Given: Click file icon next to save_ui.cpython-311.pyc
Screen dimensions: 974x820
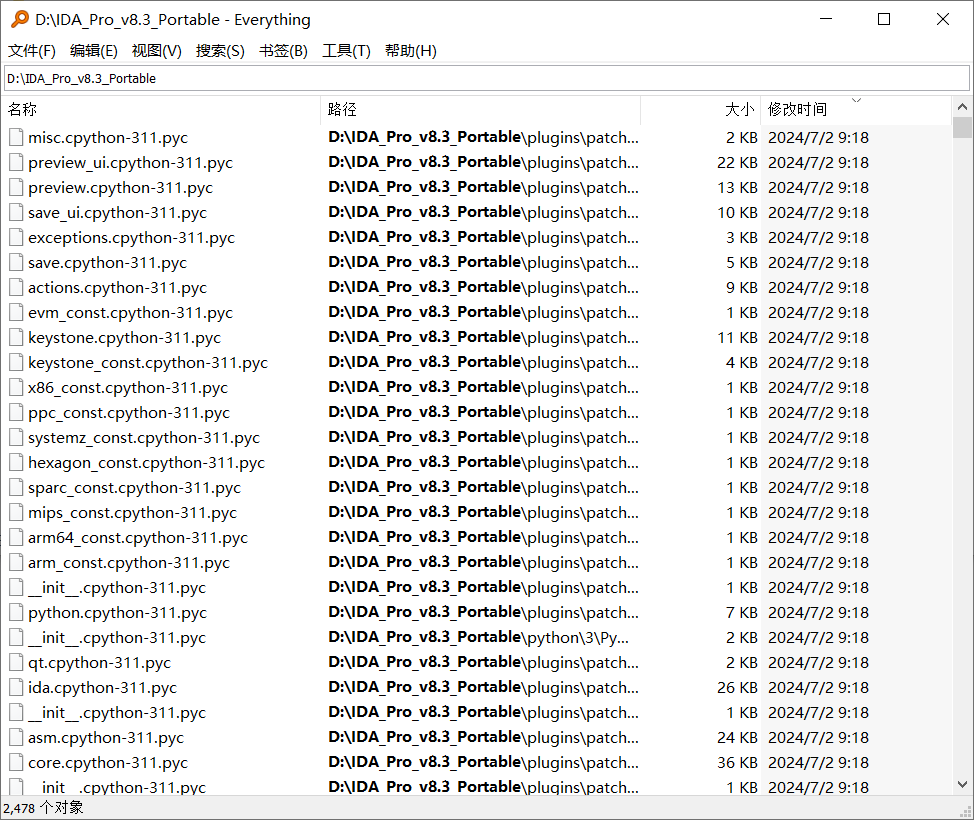Looking at the screenshot, I should point(16,212).
